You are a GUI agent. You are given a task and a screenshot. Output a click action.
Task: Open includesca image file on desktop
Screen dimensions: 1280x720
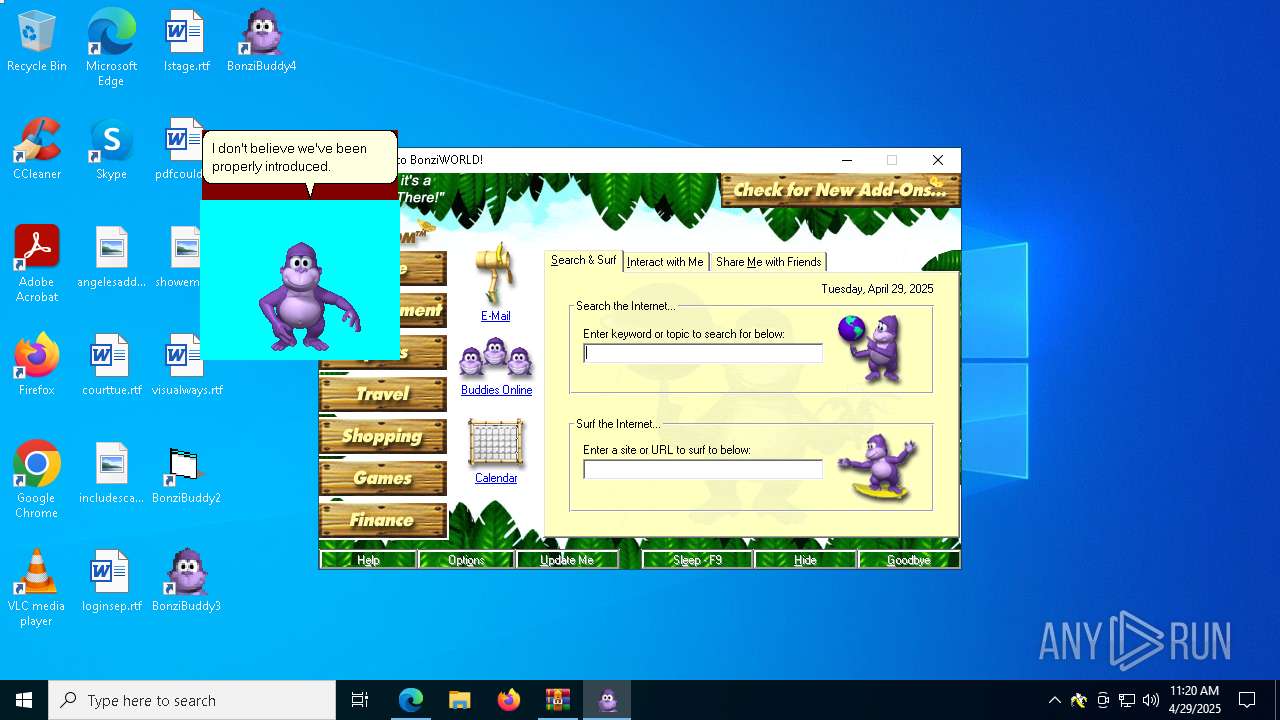coord(111,474)
